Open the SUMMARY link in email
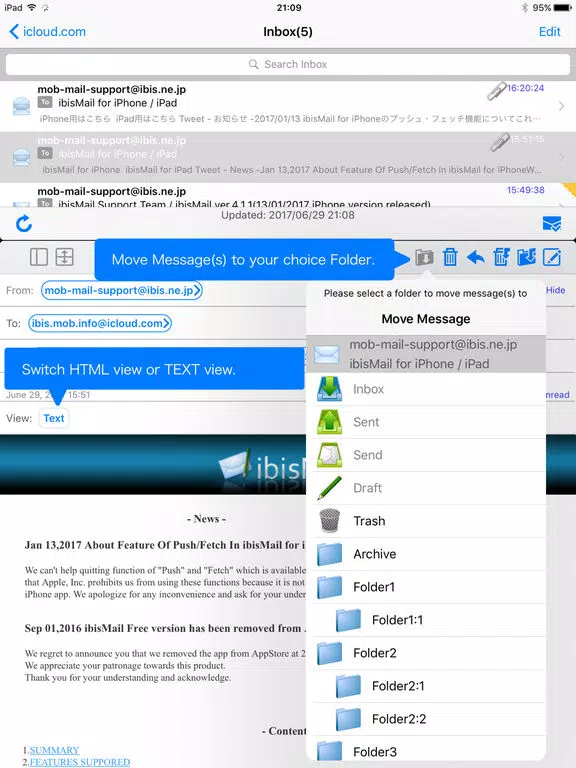Screen dimensions: 576x768 (x=54, y=750)
